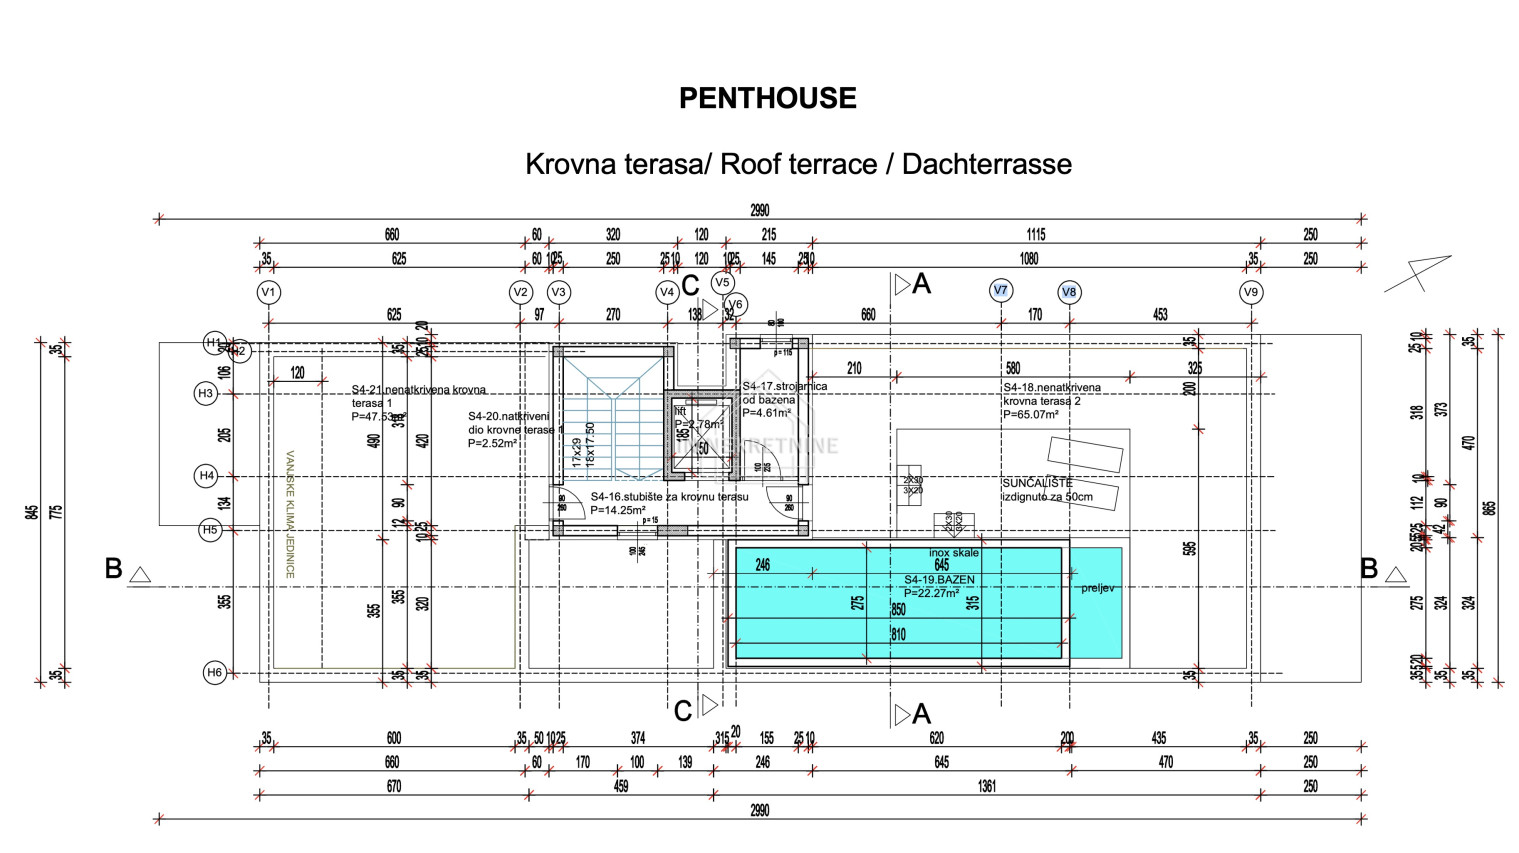1519x853 pixels.
Task: Click the section B triangle on left side
Action: tap(140, 574)
